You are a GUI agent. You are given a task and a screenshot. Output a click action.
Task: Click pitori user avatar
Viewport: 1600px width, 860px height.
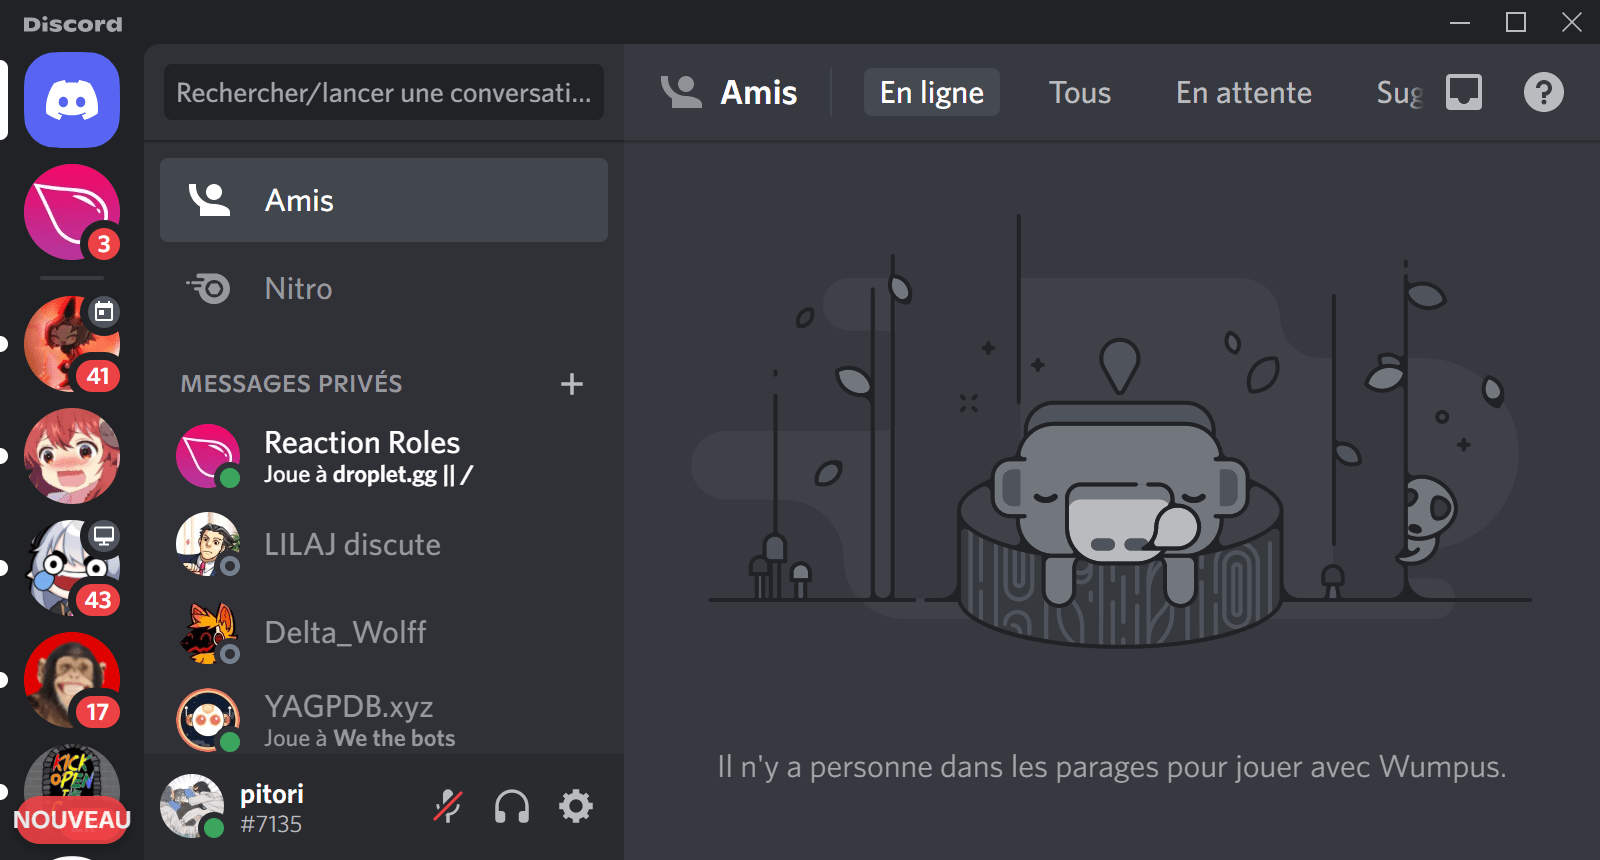(x=192, y=806)
